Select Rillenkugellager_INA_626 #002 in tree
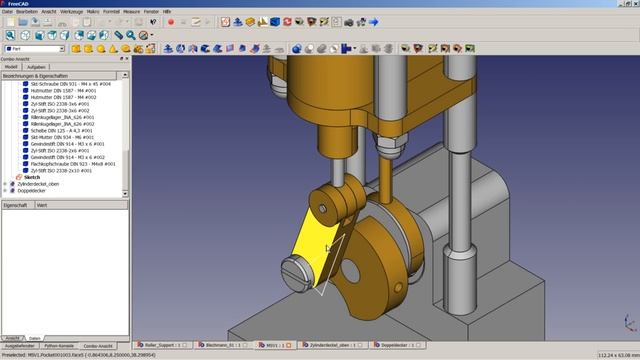This screenshot has width=640, height=360. coord(62,124)
